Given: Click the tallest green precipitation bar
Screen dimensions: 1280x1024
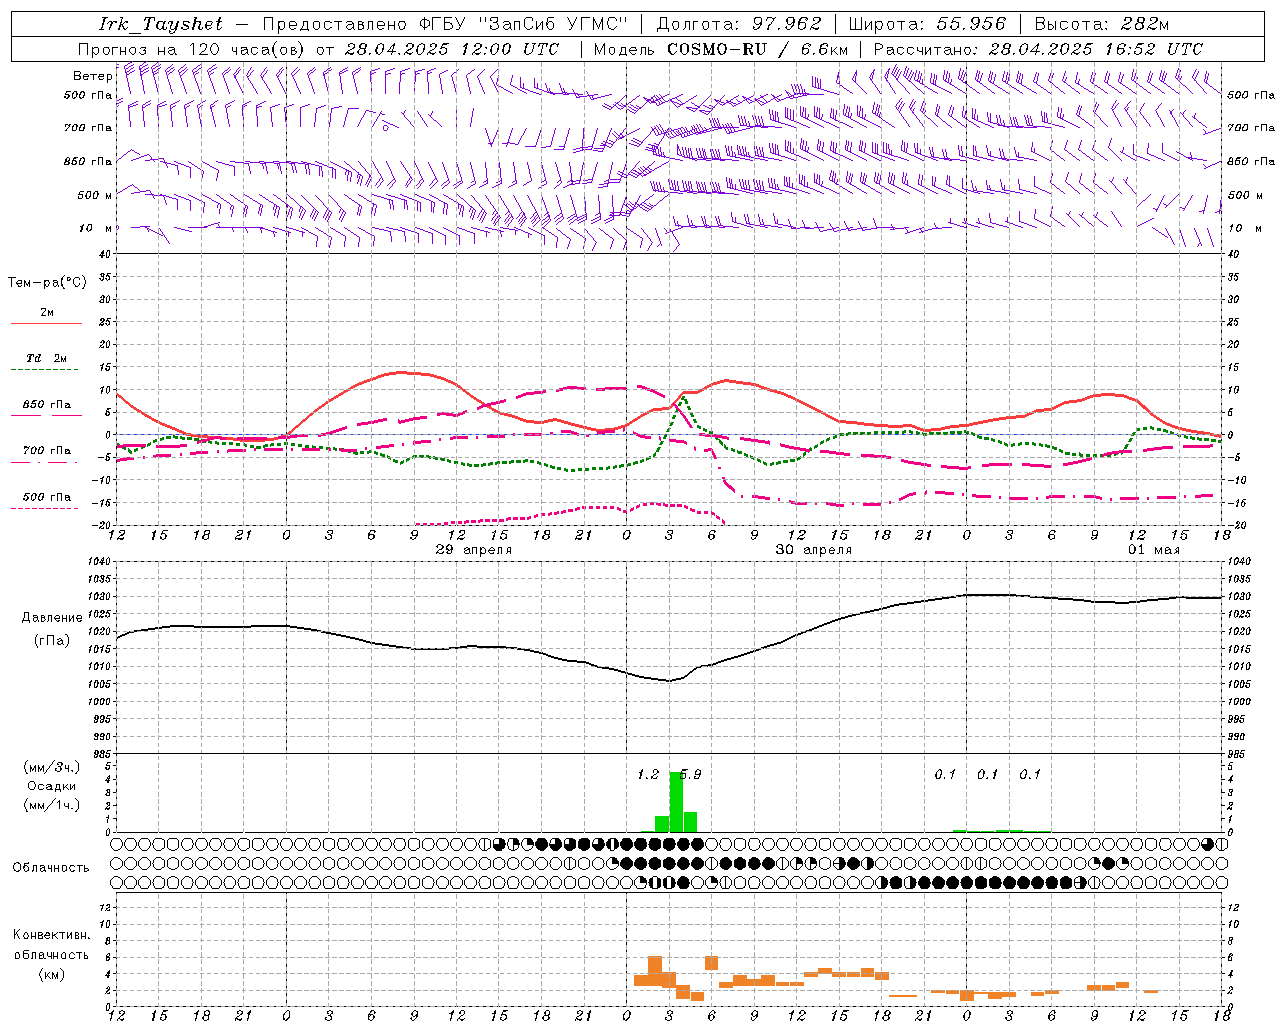Looking at the screenshot, I should (676, 802).
